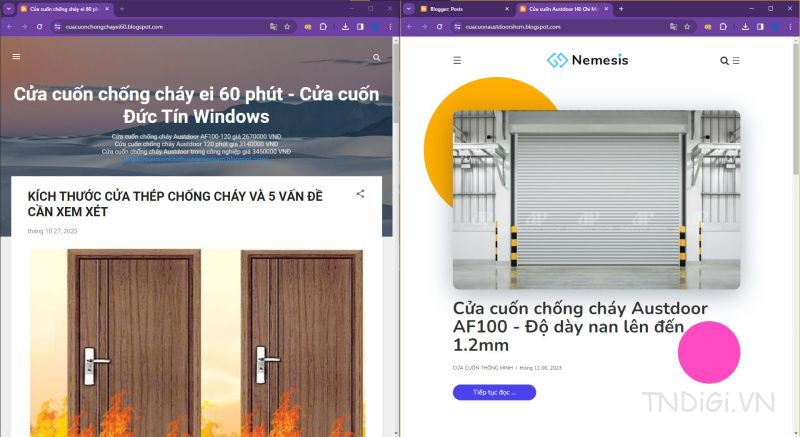Open the roller shutter door featured image
800x437 pixels.
(x=596, y=199)
